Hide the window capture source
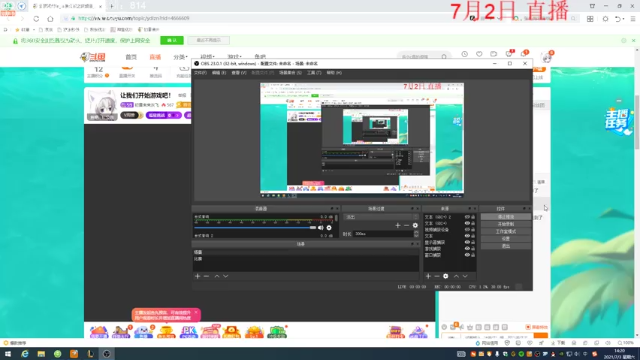 pyautogui.click(x=467, y=255)
